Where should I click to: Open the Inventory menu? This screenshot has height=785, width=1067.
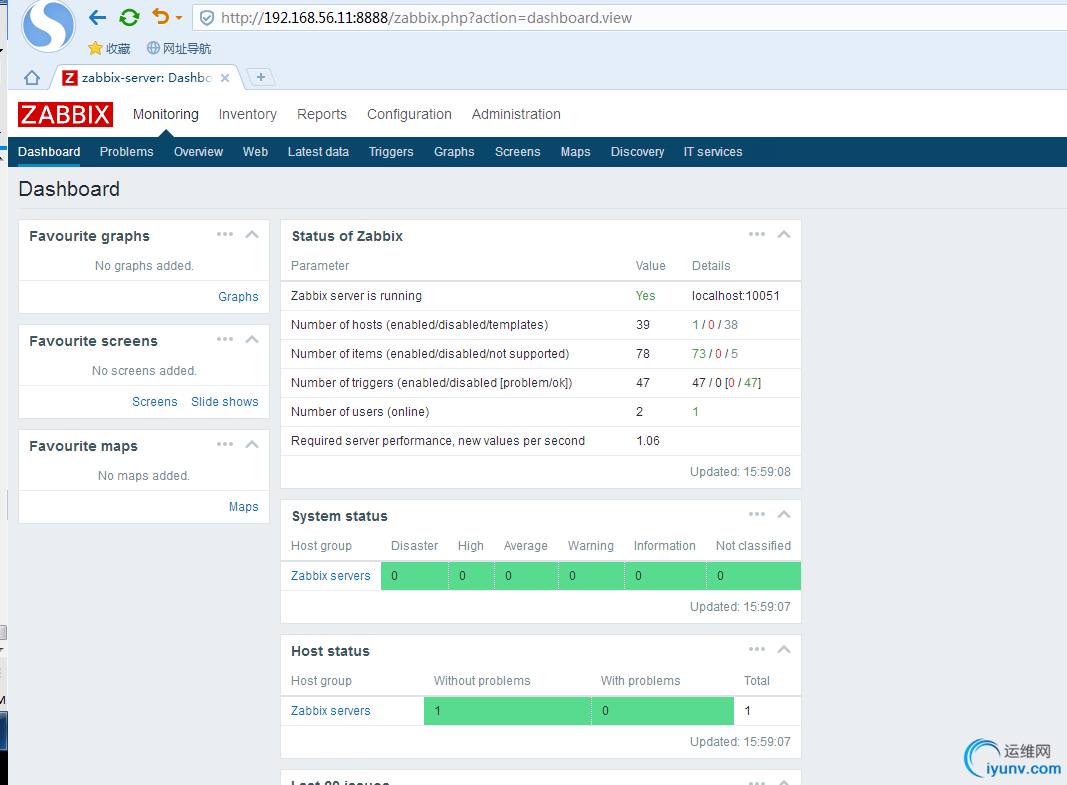pos(248,114)
